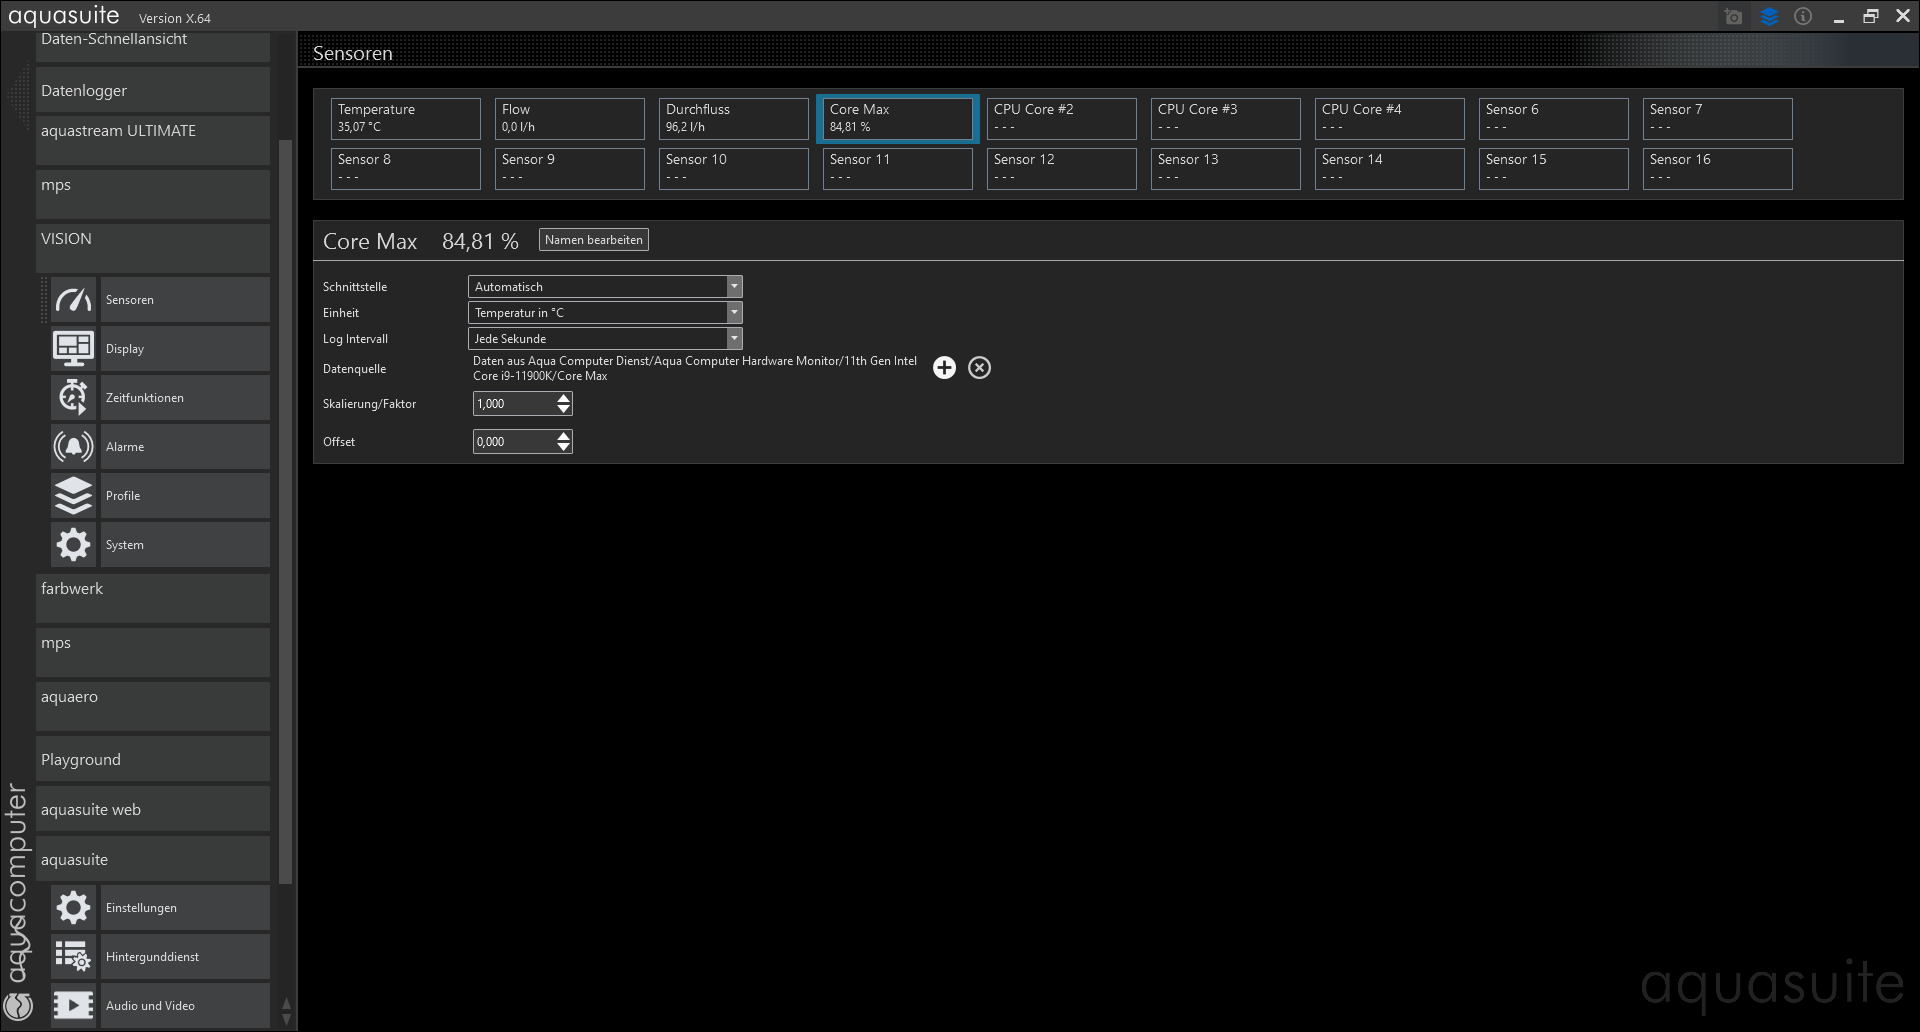The height and width of the screenshot is (1032, 1920).
Task: Select the Durchfluss sensor tile
Action: [733, 118]
